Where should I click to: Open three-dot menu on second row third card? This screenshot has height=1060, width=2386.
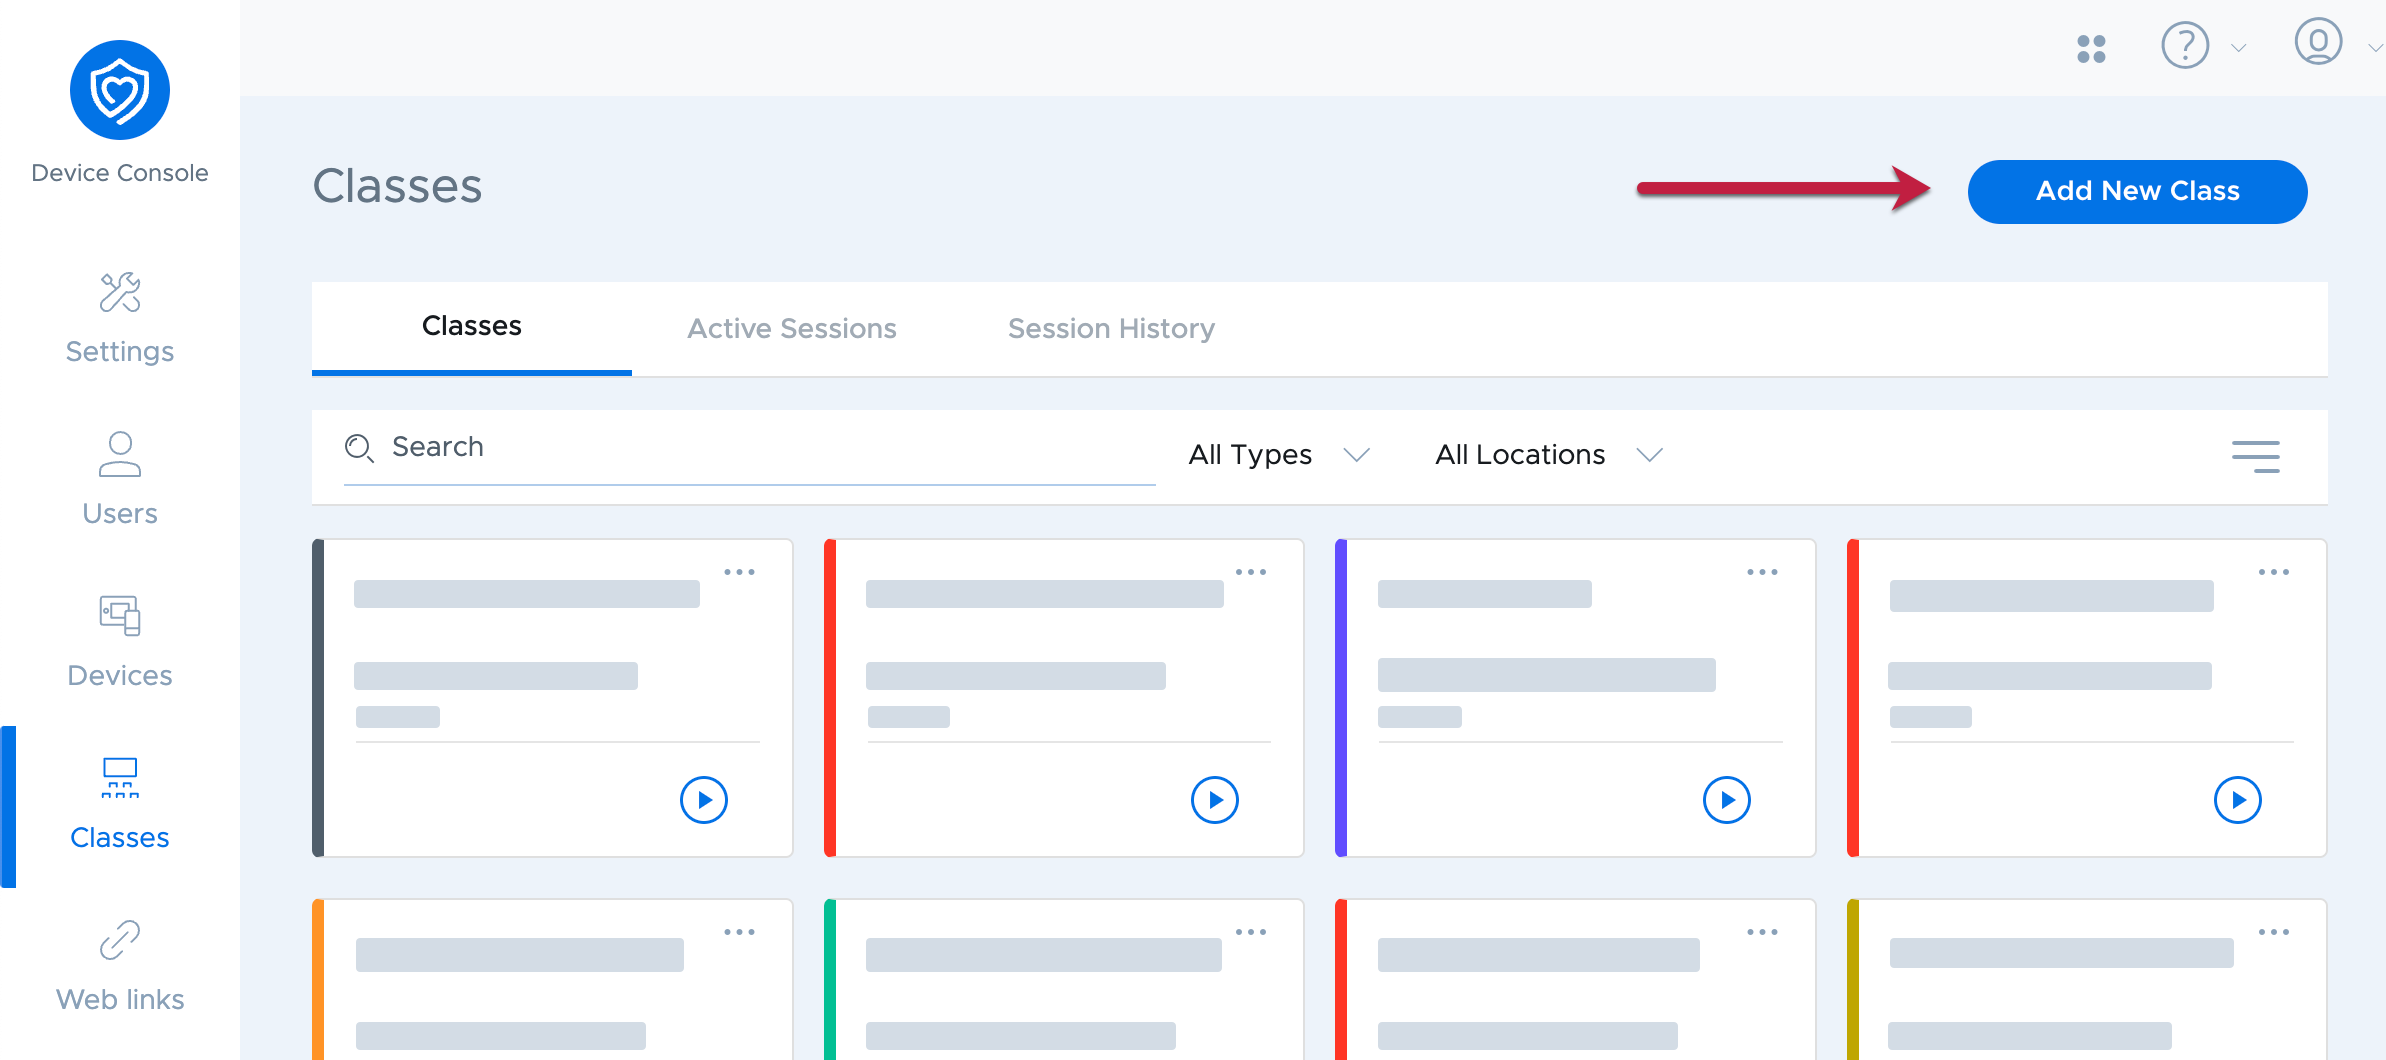(1762, 932)
